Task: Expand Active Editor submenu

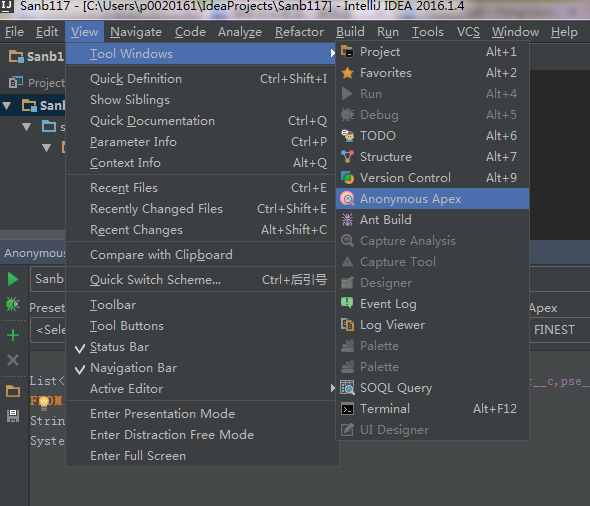Action: [201, 389]
